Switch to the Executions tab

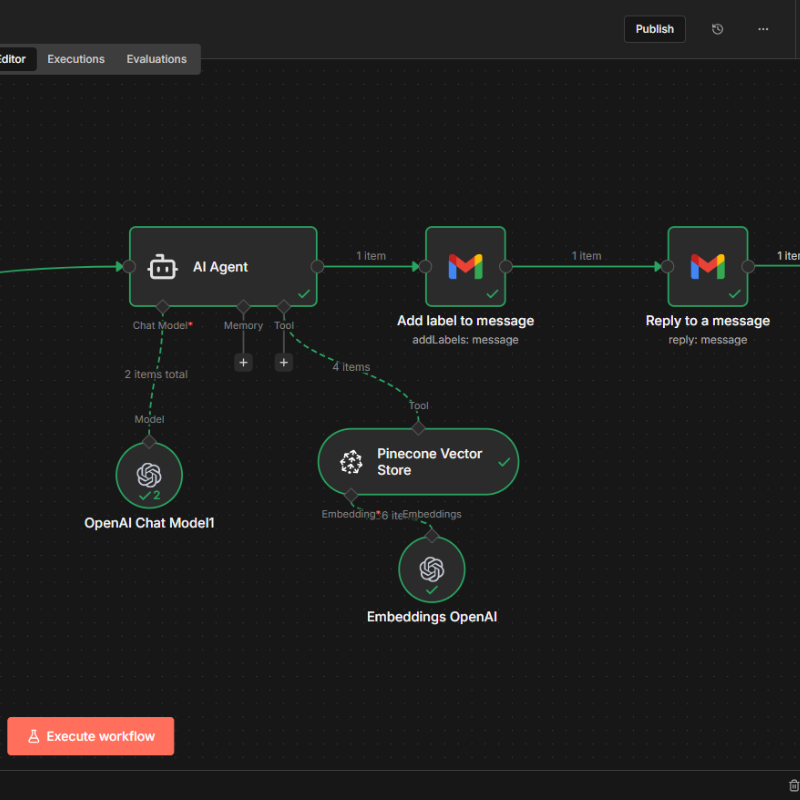point(76,59)
